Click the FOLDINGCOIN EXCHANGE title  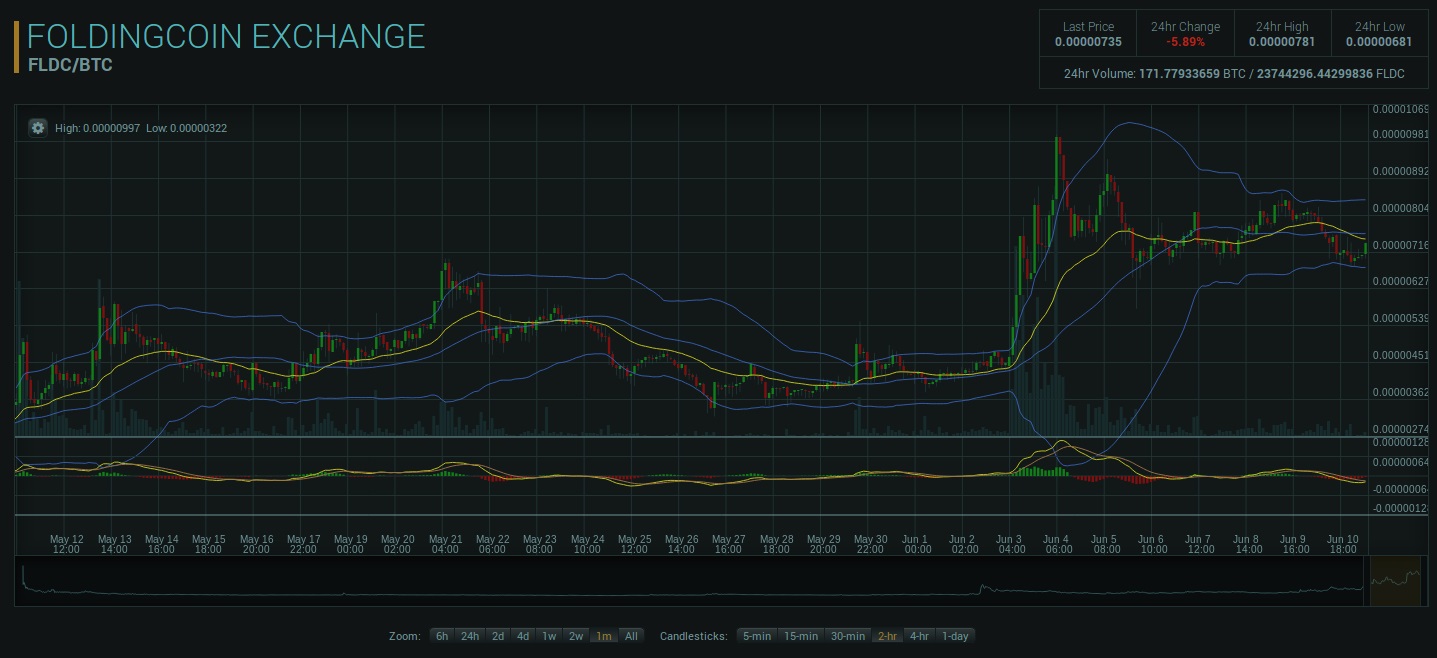coord(226,37)
